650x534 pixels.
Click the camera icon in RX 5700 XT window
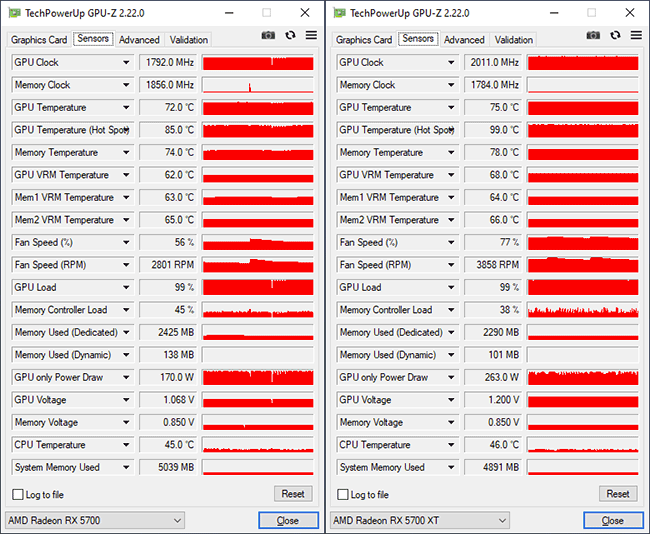pos(593,35)
